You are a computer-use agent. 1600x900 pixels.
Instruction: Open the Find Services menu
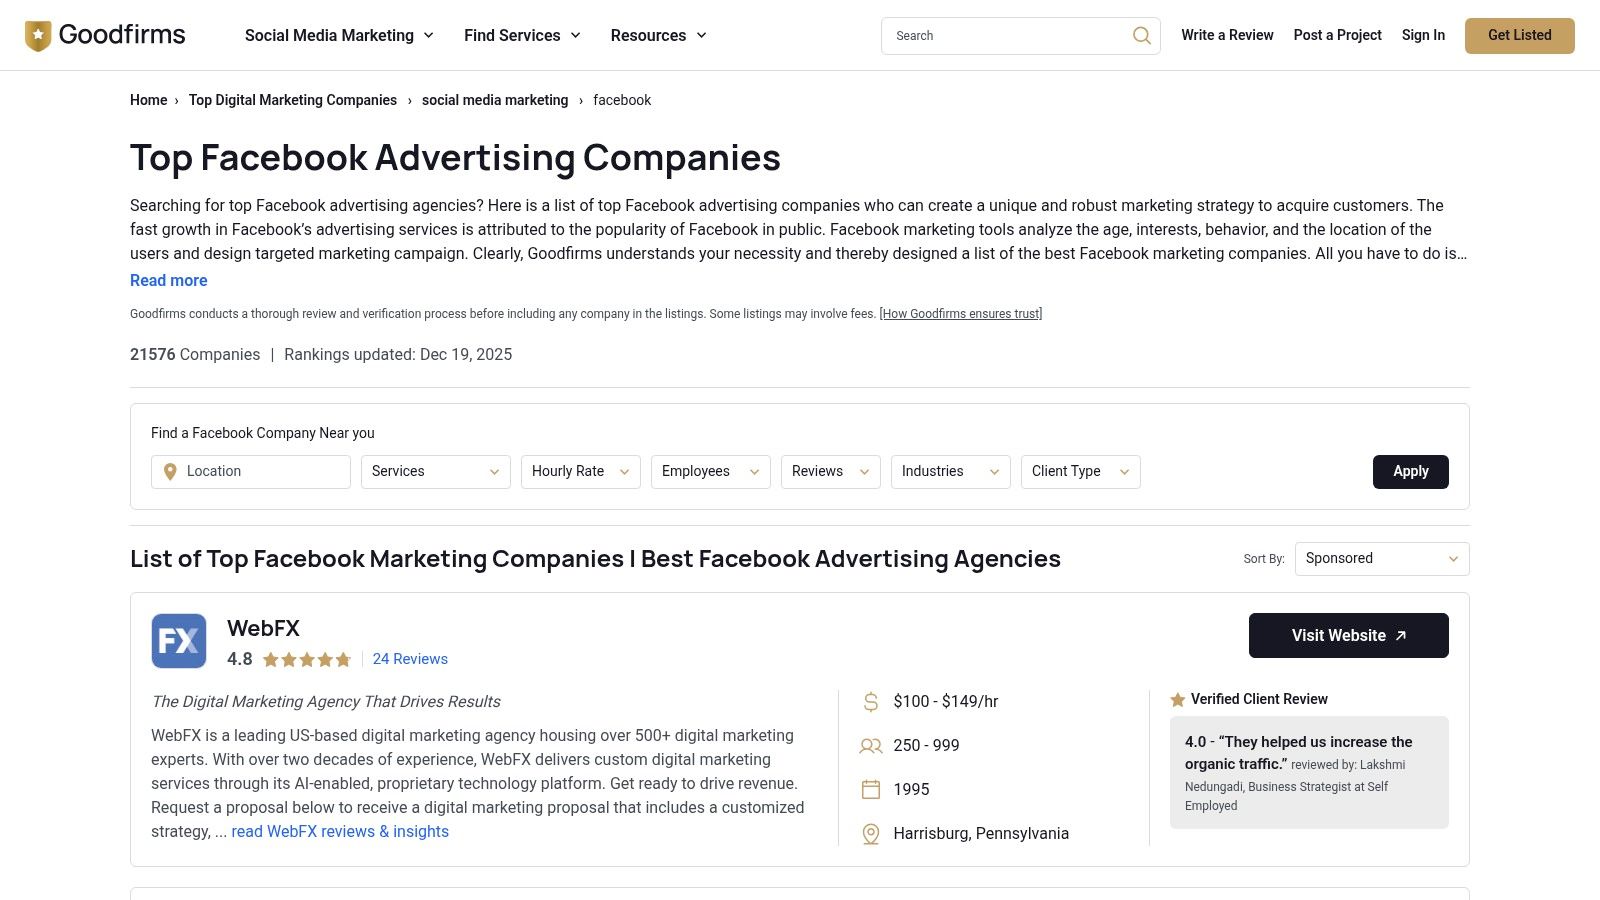521,35
